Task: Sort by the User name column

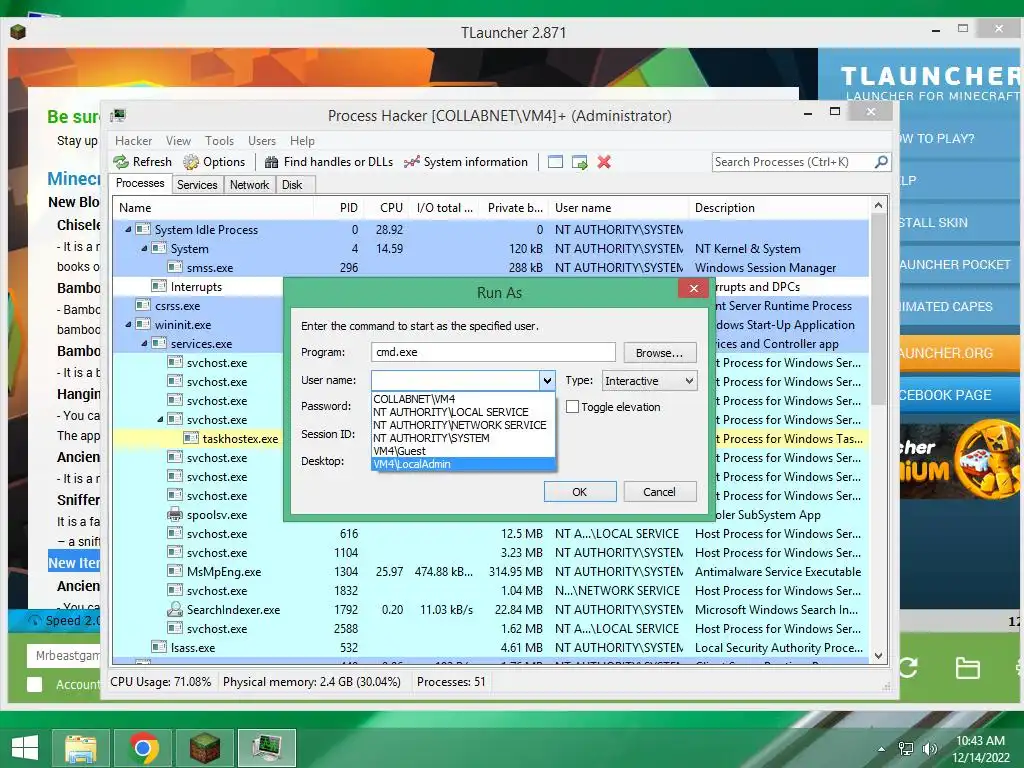Action: point(618,208)
